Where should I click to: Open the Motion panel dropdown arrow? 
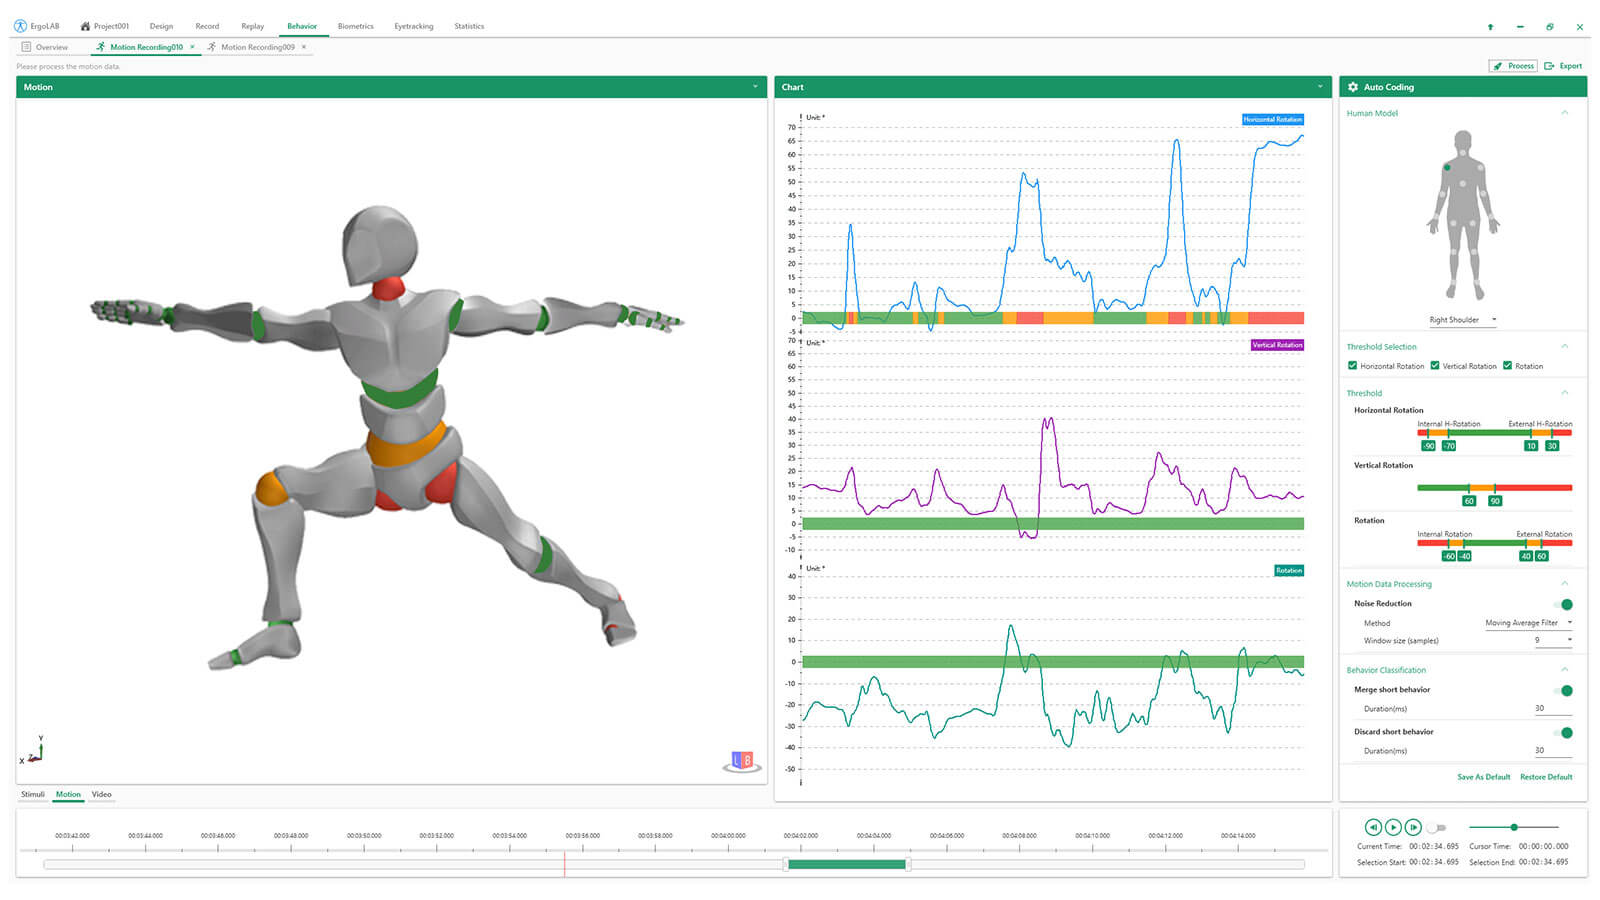click(x=755, y=87)
